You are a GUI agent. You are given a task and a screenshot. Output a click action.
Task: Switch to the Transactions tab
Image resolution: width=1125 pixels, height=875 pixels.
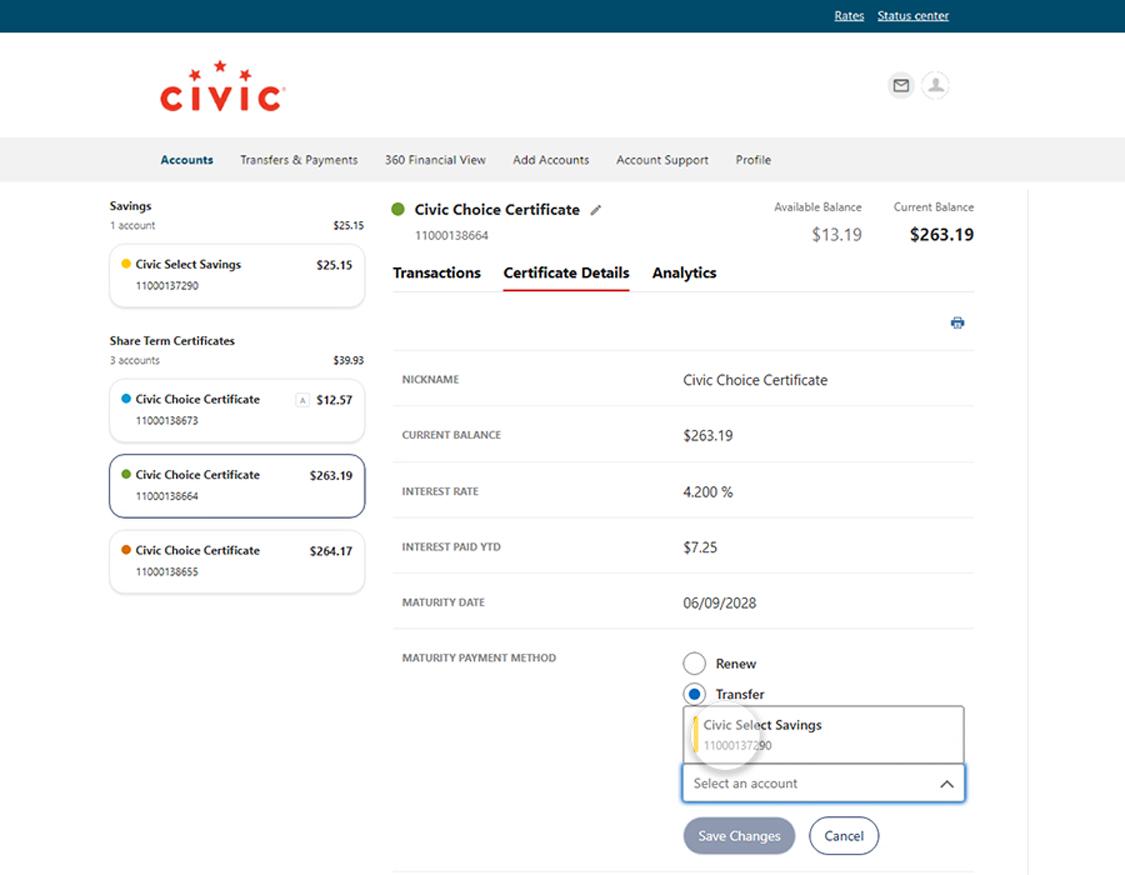pos(437,273)
